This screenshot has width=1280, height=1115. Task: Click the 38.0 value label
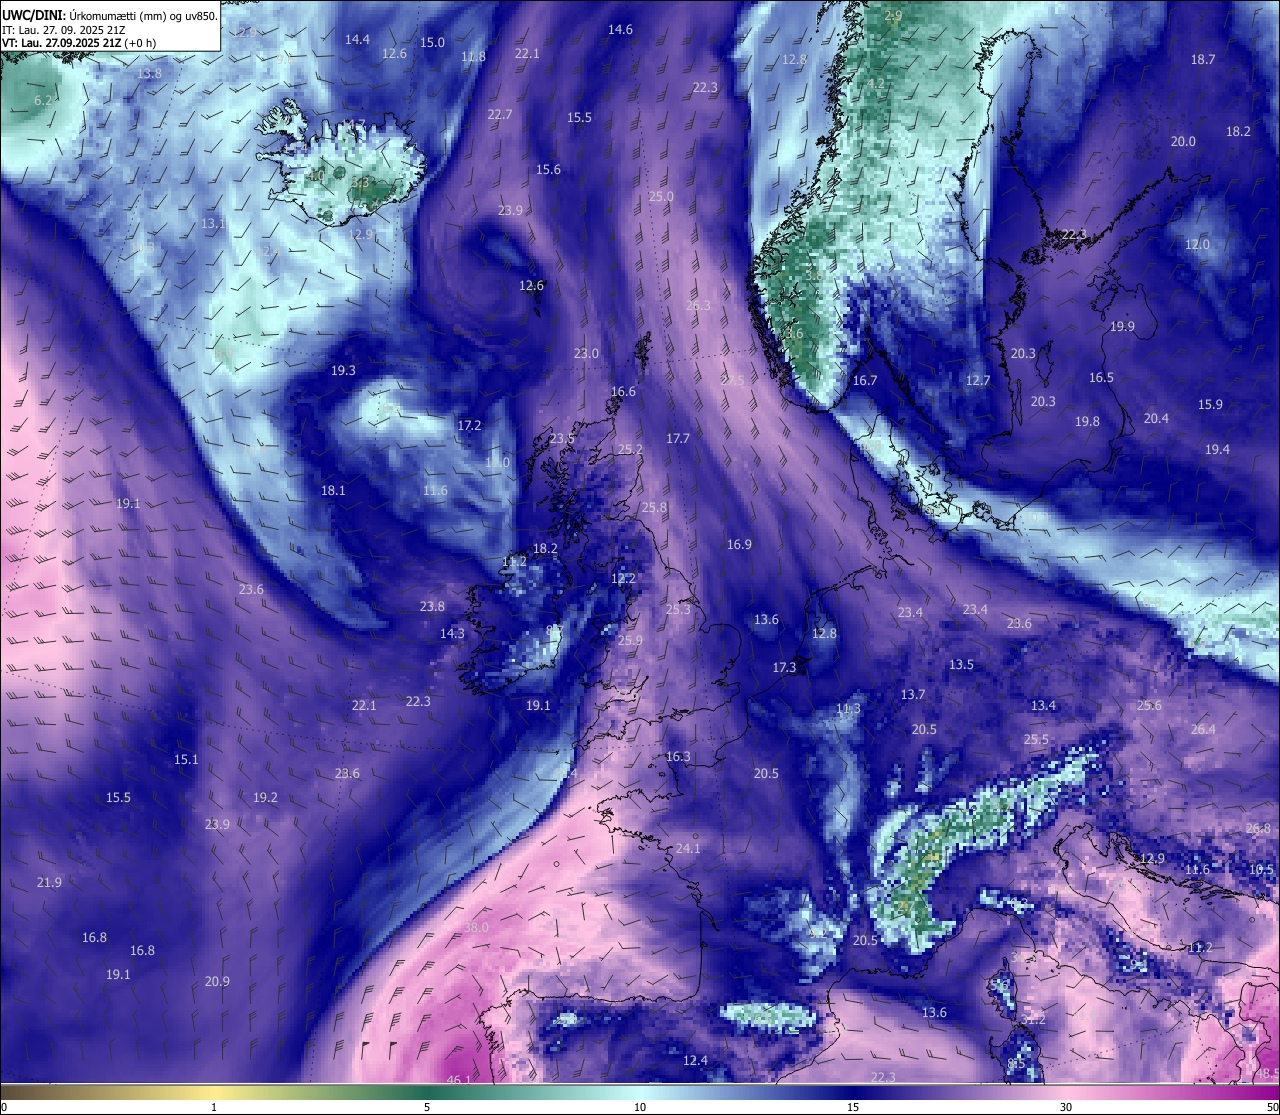pyautogui.click(x=476, y=927)
